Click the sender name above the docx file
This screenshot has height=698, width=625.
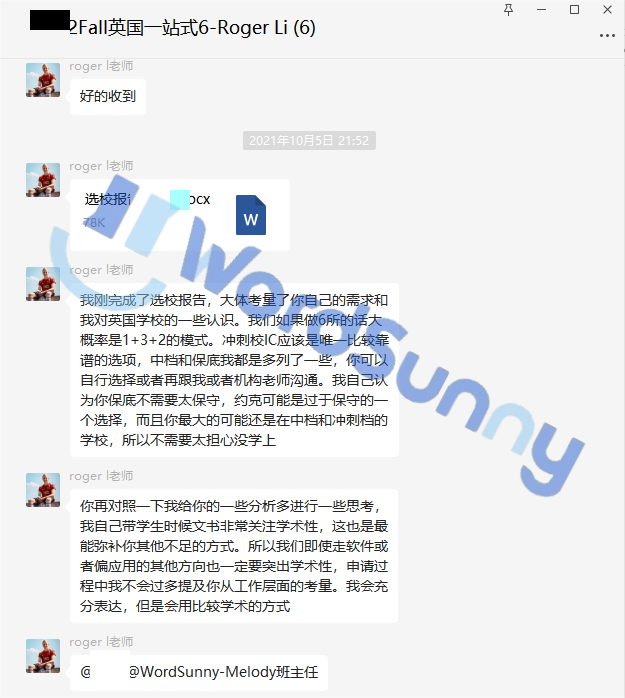pyautogui.click(x=101, y=166)
